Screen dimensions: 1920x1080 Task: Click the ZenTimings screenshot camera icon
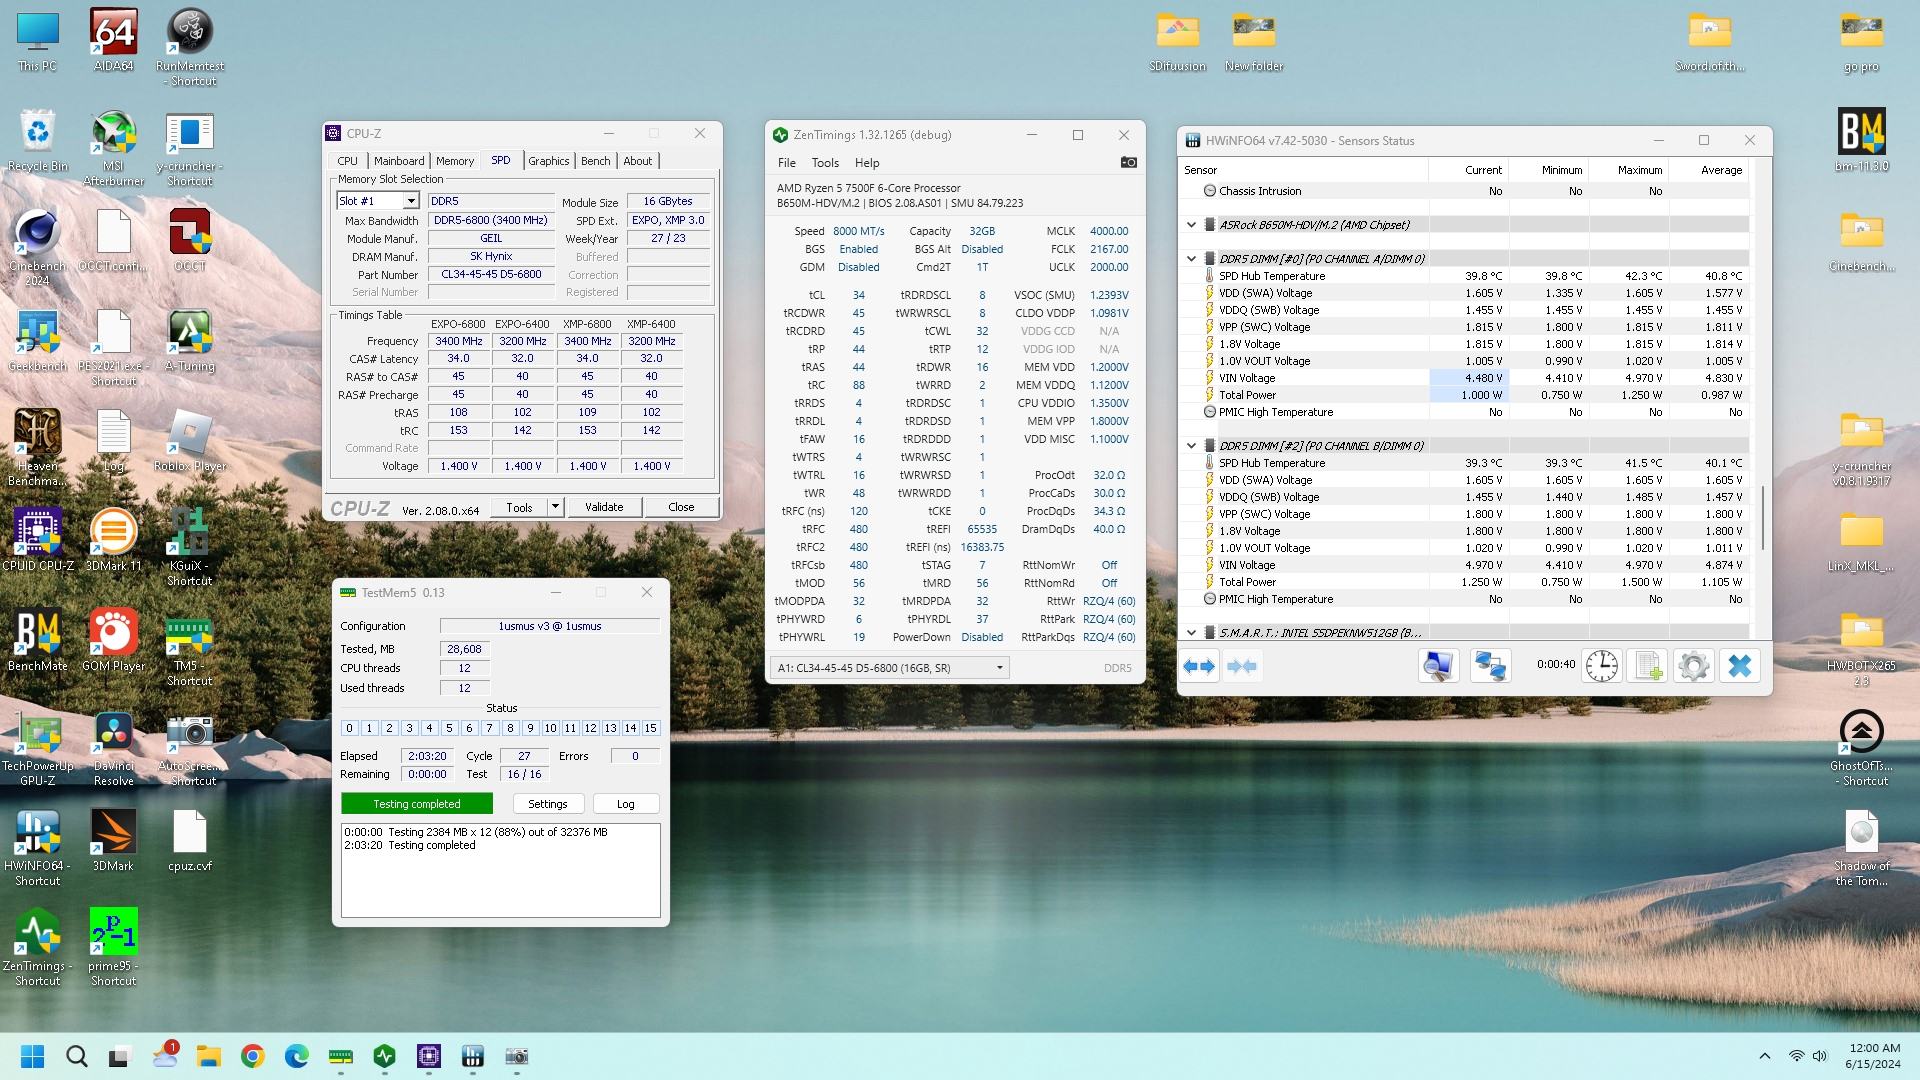[1128, 162]
